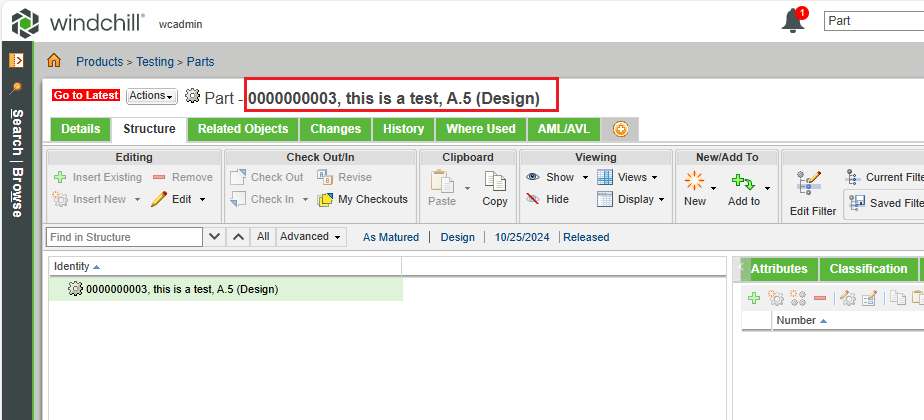Click the Paste clipboard icon

442,182
